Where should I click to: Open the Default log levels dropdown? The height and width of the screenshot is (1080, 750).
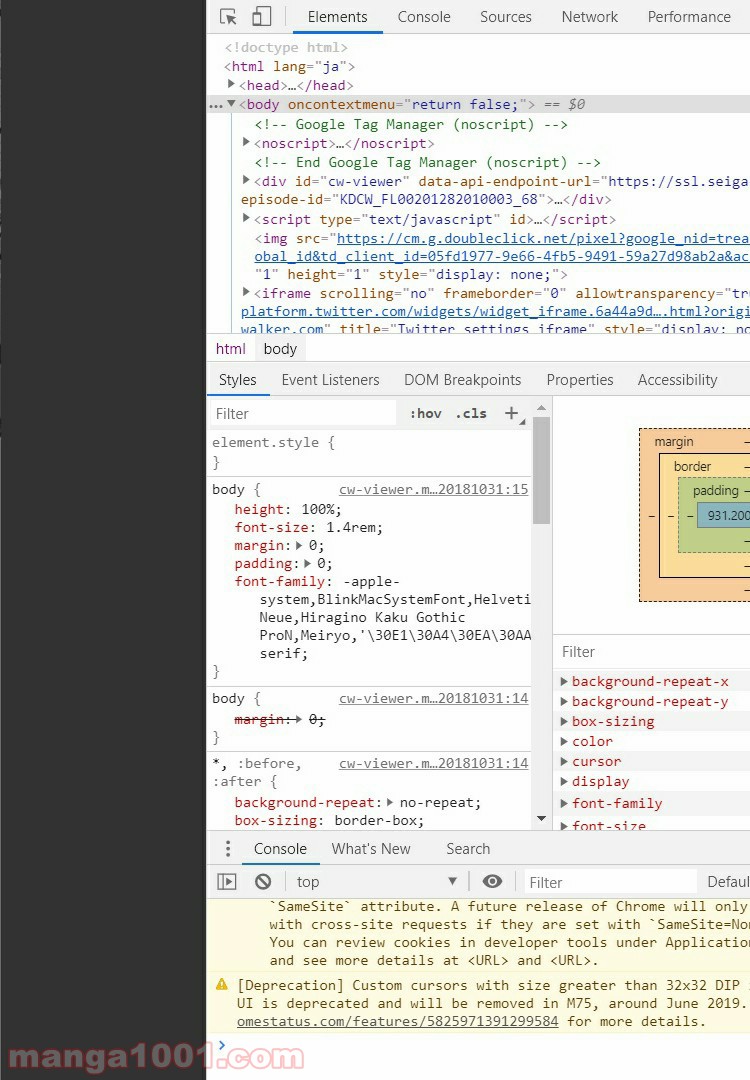(728, 882)
